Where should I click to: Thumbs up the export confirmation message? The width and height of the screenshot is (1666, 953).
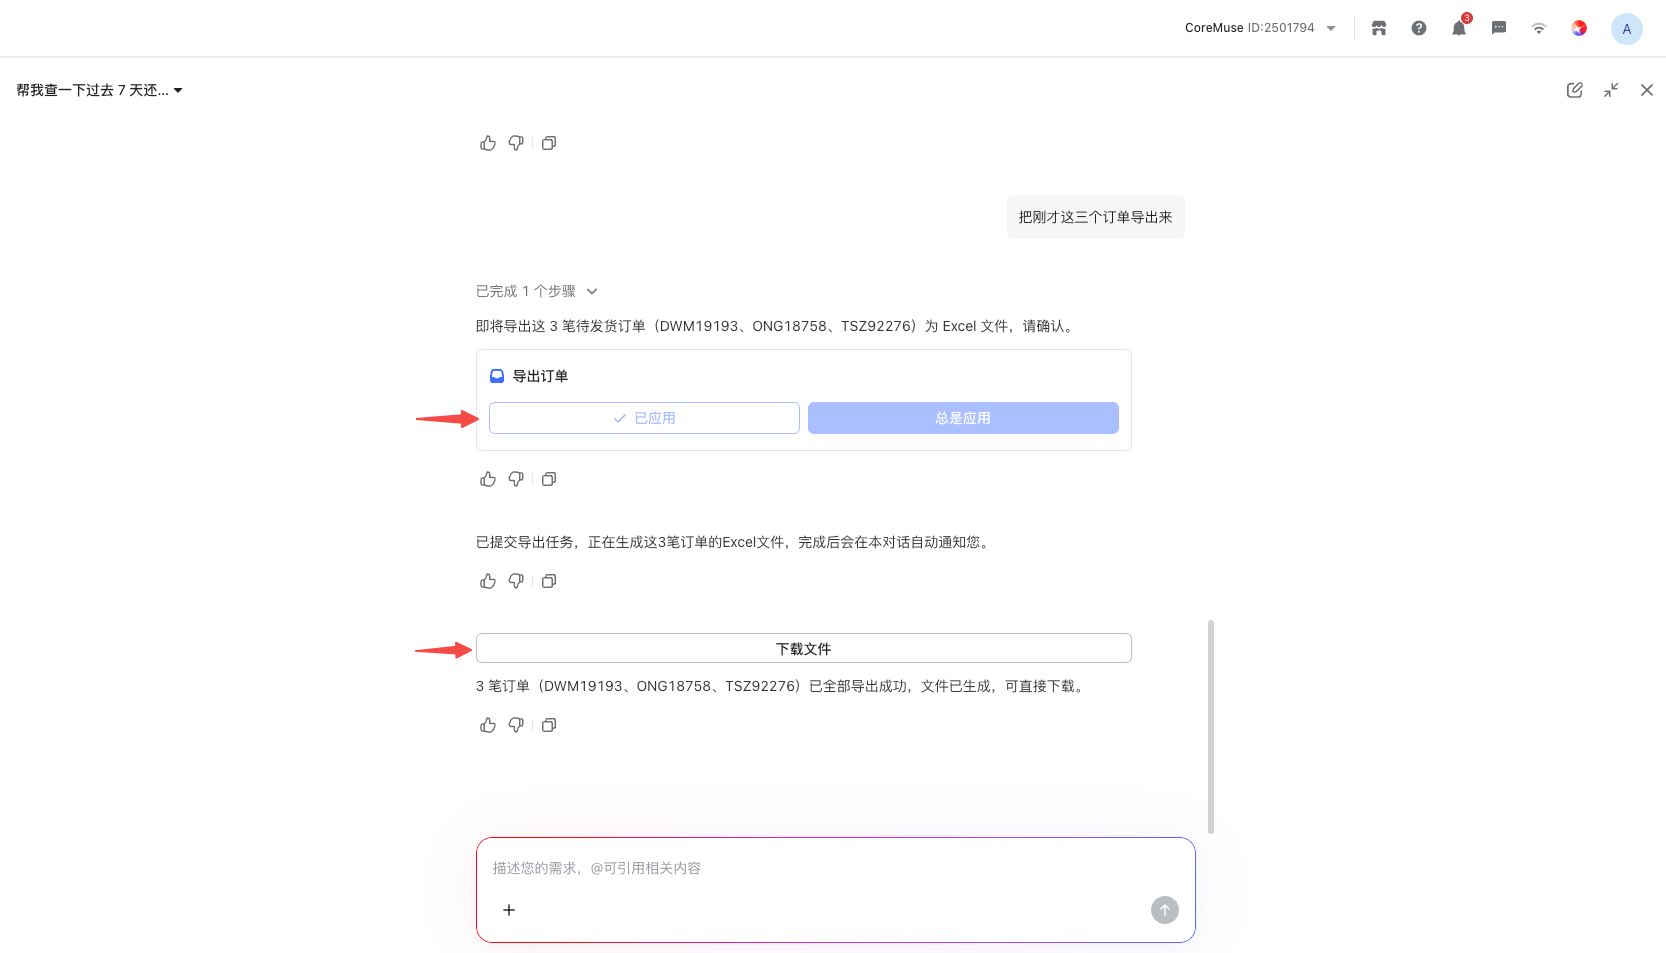488,479
